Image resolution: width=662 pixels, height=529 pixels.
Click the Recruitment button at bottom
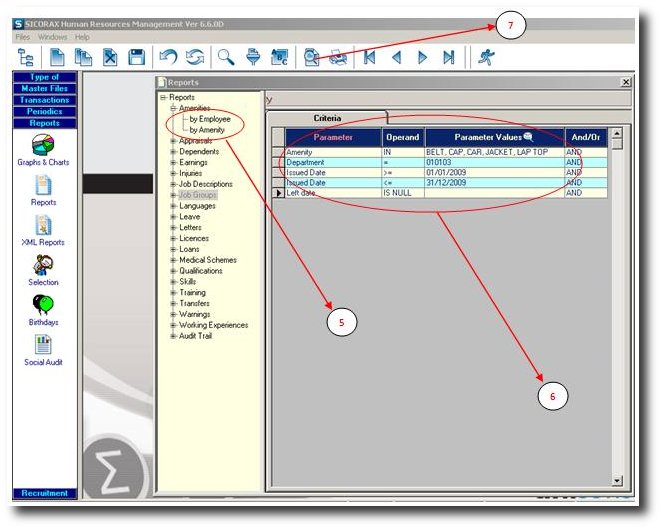[x=45, y=493]
